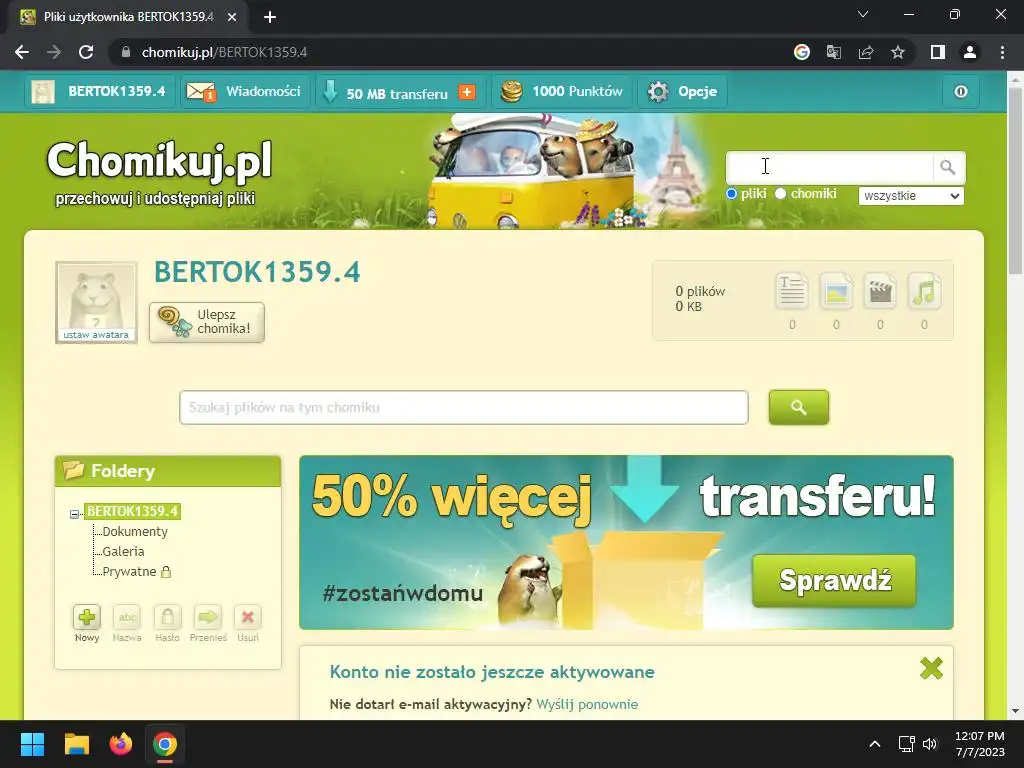
Task: Focus the header search input field
Action: coord(830,168)
